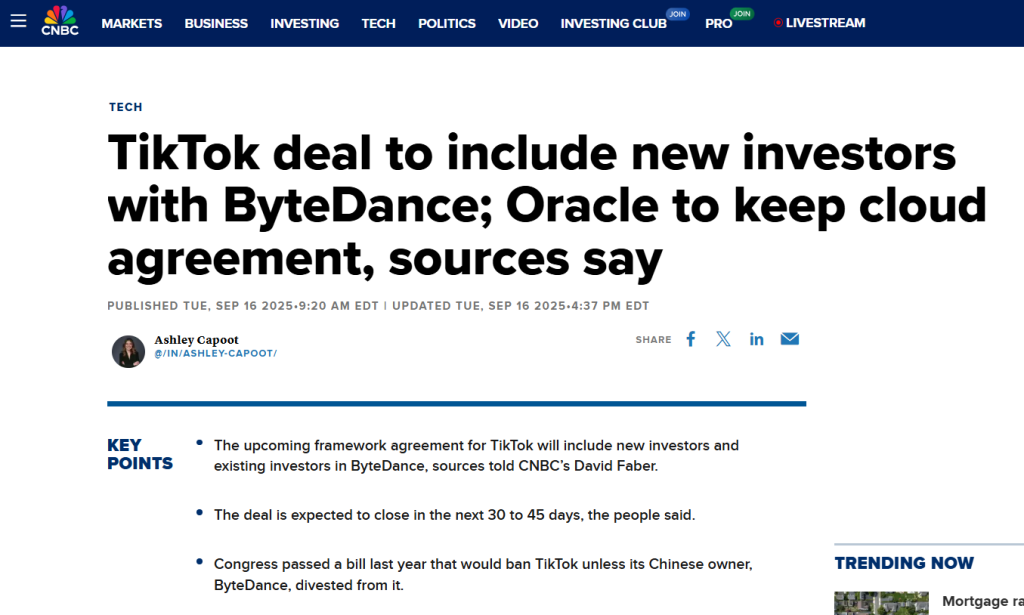Viewport: 1024px width, 615px height.
Task: Share article via email icon
Action: [790, 339]
